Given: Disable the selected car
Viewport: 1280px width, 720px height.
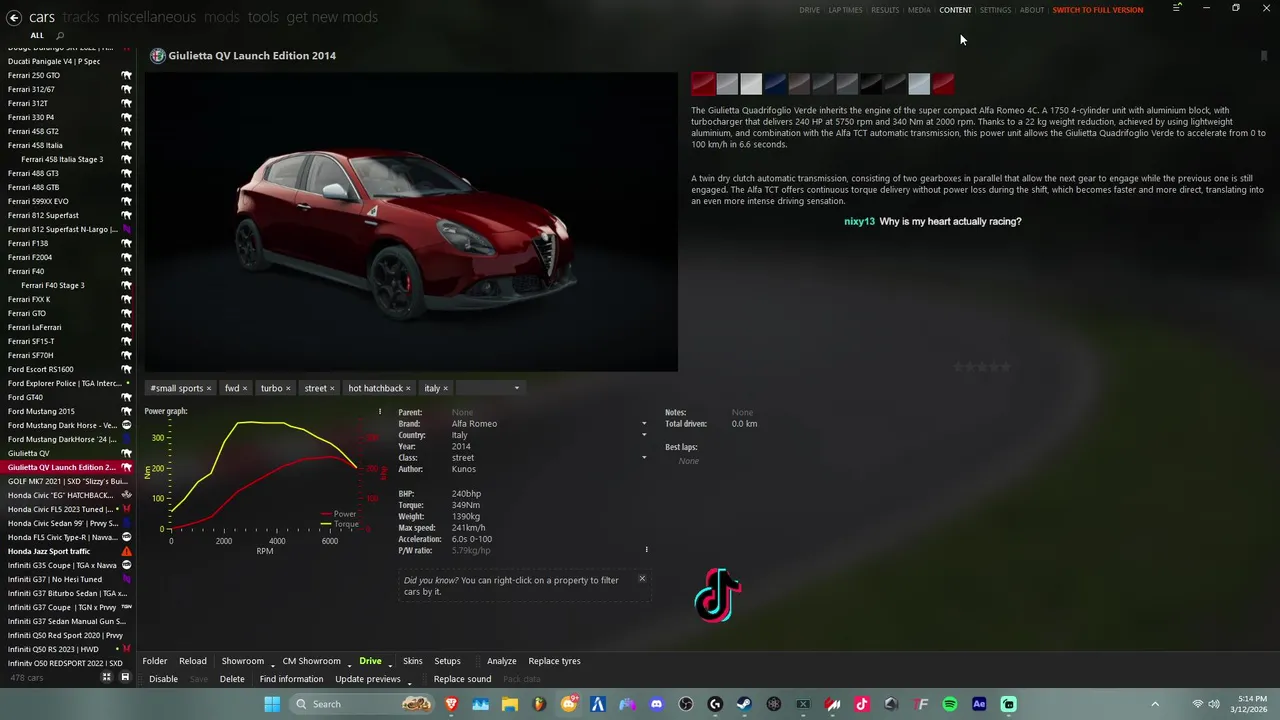Looking at the screenshot, I should tap(163, 679).
